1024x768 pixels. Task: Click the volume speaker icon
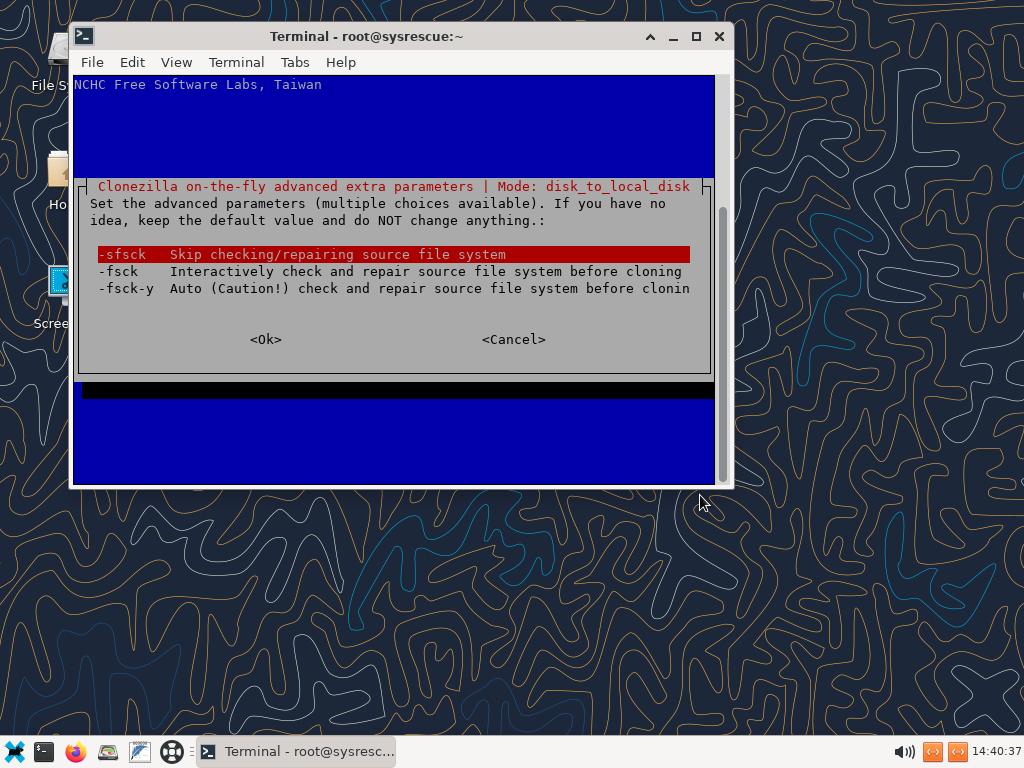coord(904,751)
